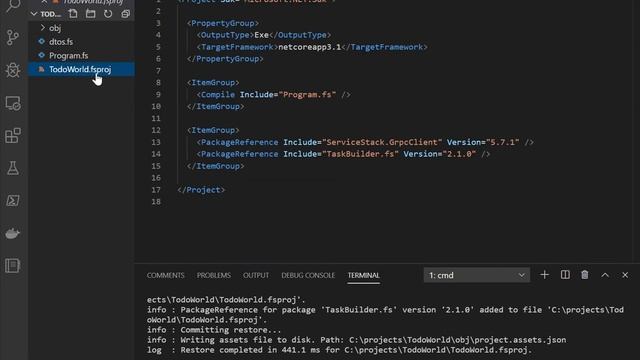Click line number 18 in gutter
The width and height of the screenshot is (640, 360).
(156, 202)
